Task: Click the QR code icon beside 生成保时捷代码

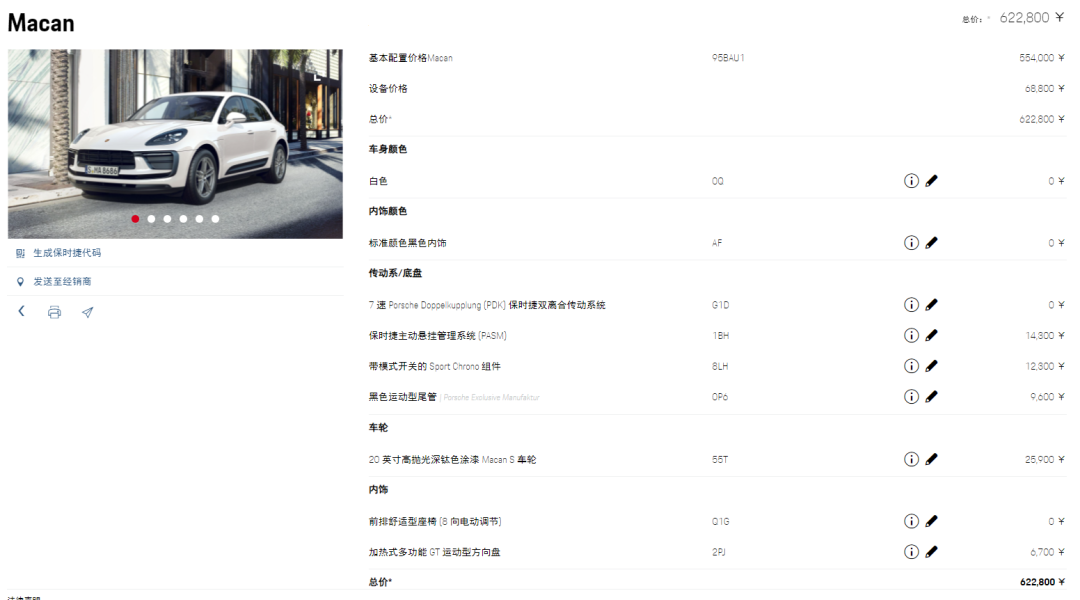Action: pyautogui.click(x=20, y=254)
